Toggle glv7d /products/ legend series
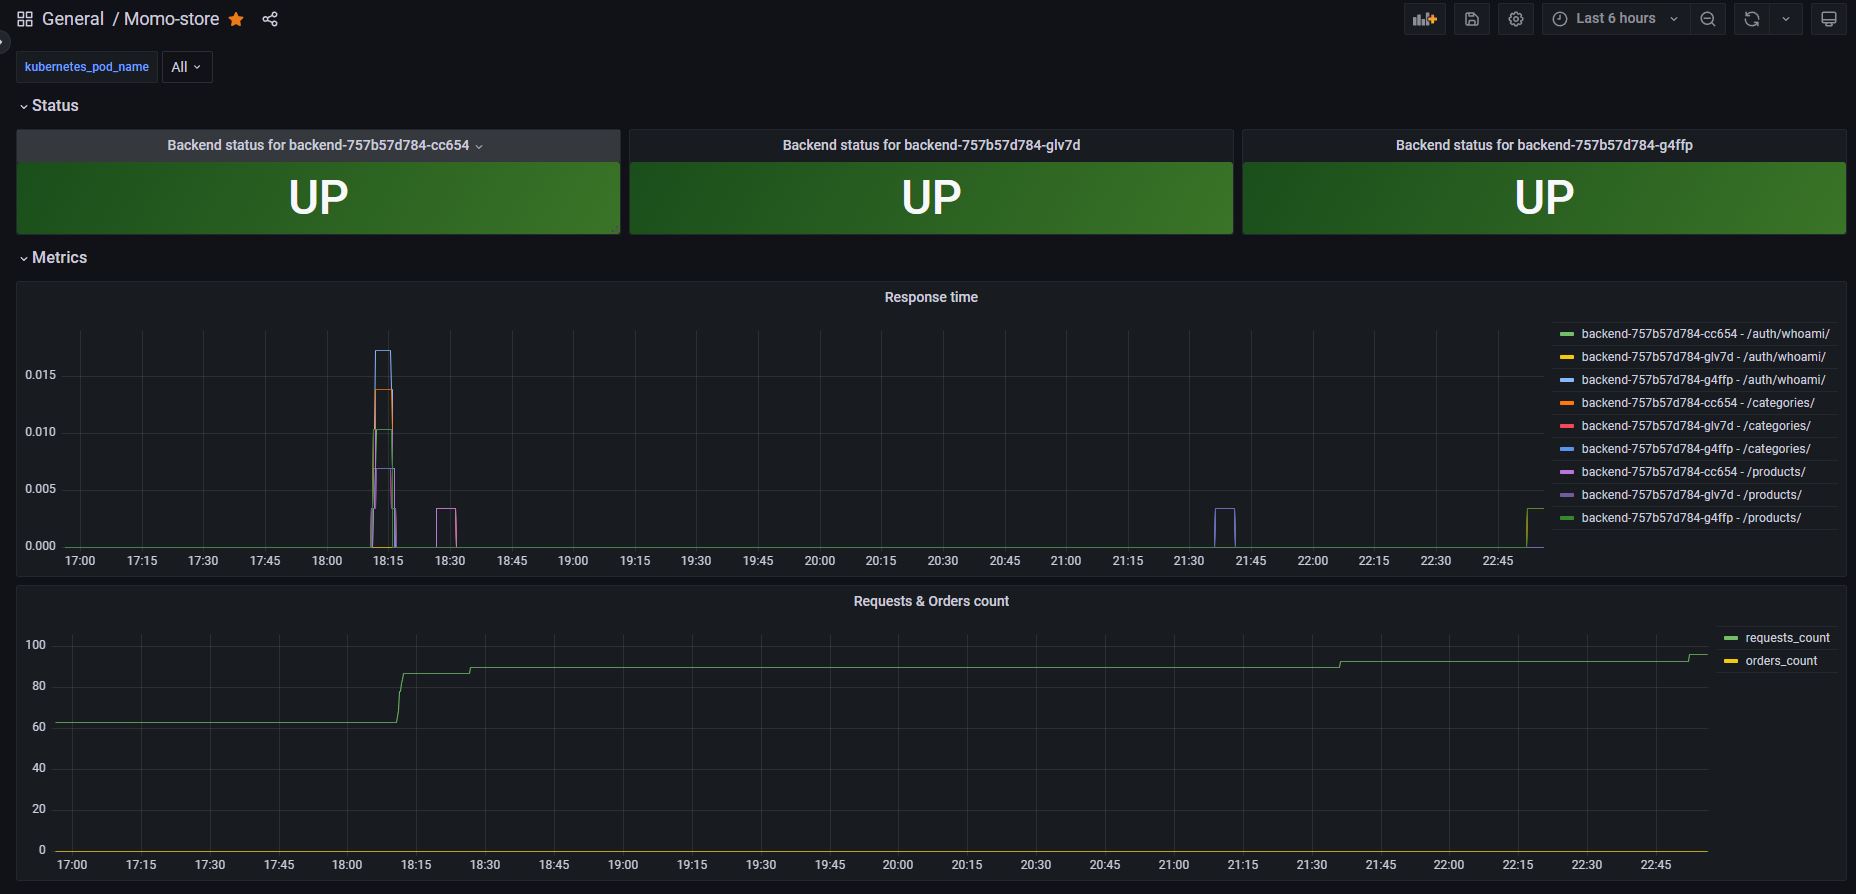 click(1691, 495)
